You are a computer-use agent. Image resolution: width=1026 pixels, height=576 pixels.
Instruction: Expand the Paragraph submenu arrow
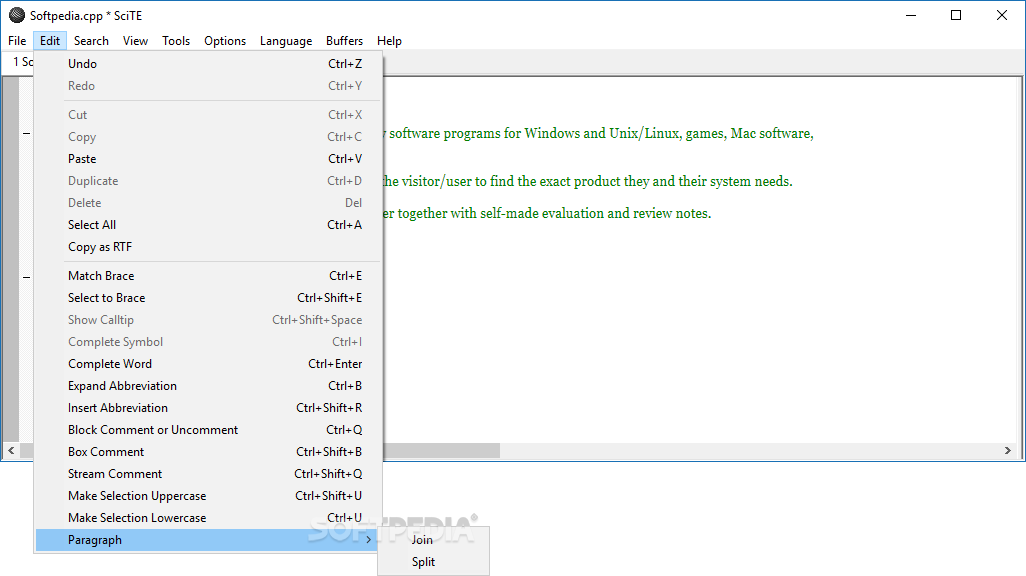(368, 540)
